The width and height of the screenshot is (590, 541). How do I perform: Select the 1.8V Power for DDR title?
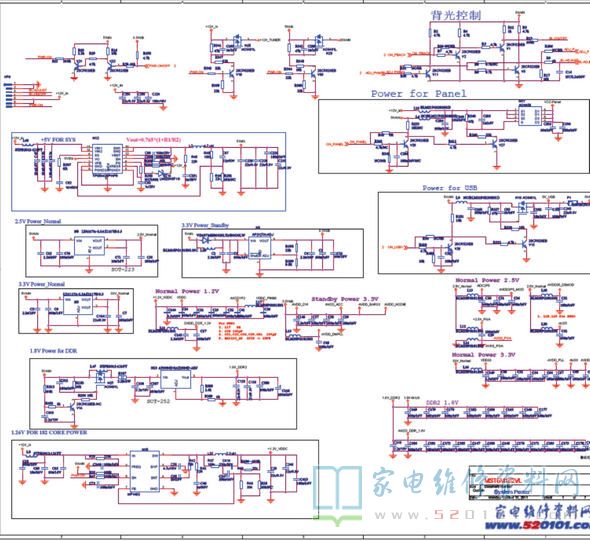pos(53,351)
